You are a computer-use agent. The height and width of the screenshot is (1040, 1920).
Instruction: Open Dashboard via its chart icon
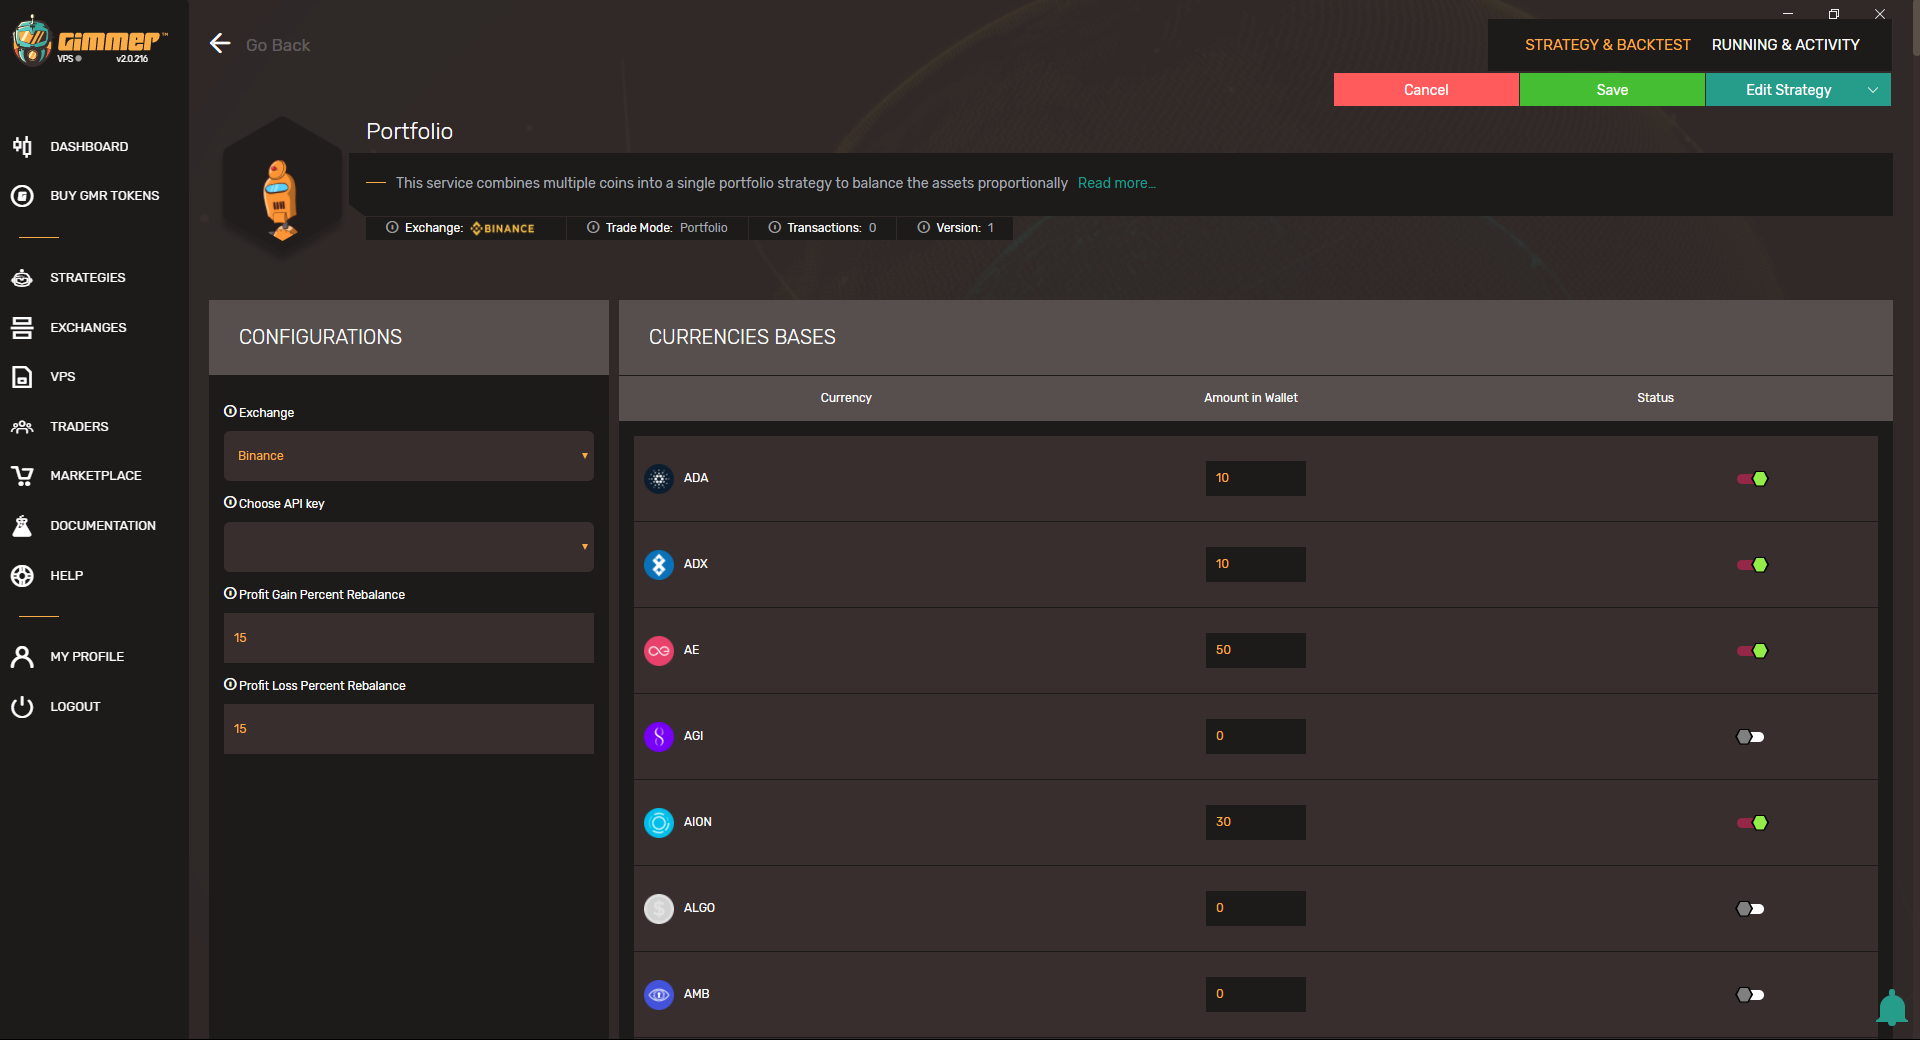click(22, 147)
